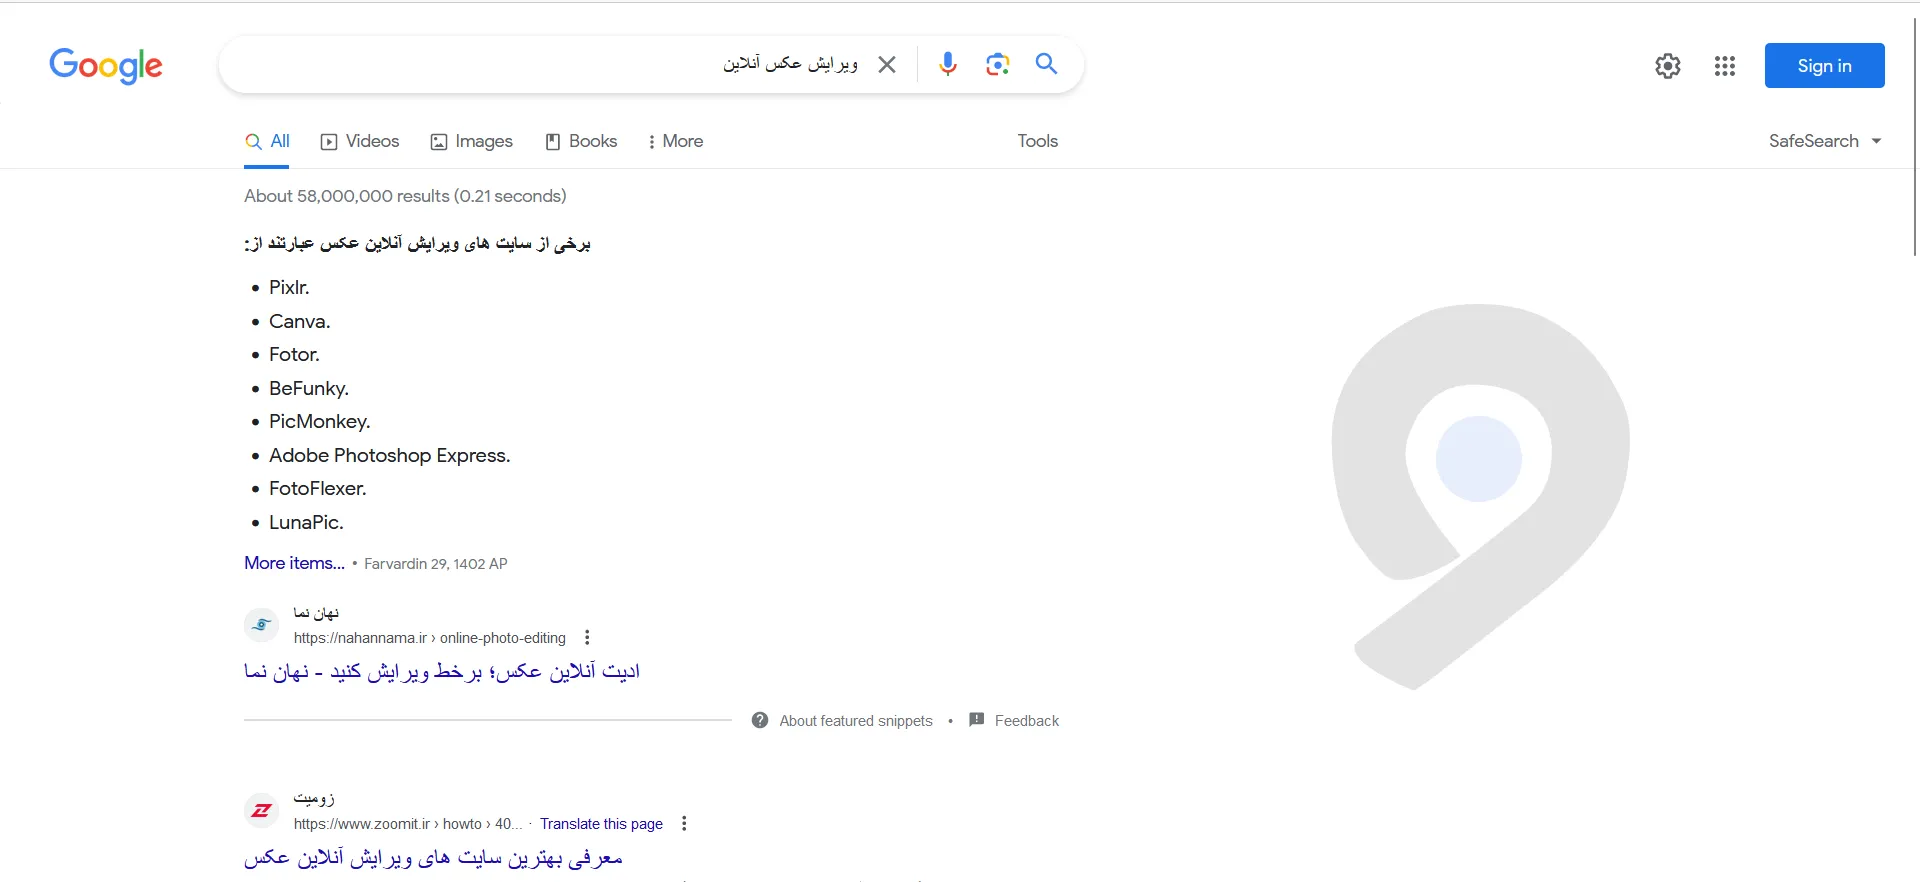The width and height of the screenshot is (1920, 882).
Task: Open the settings gear icon
Action: (1667, 66)
